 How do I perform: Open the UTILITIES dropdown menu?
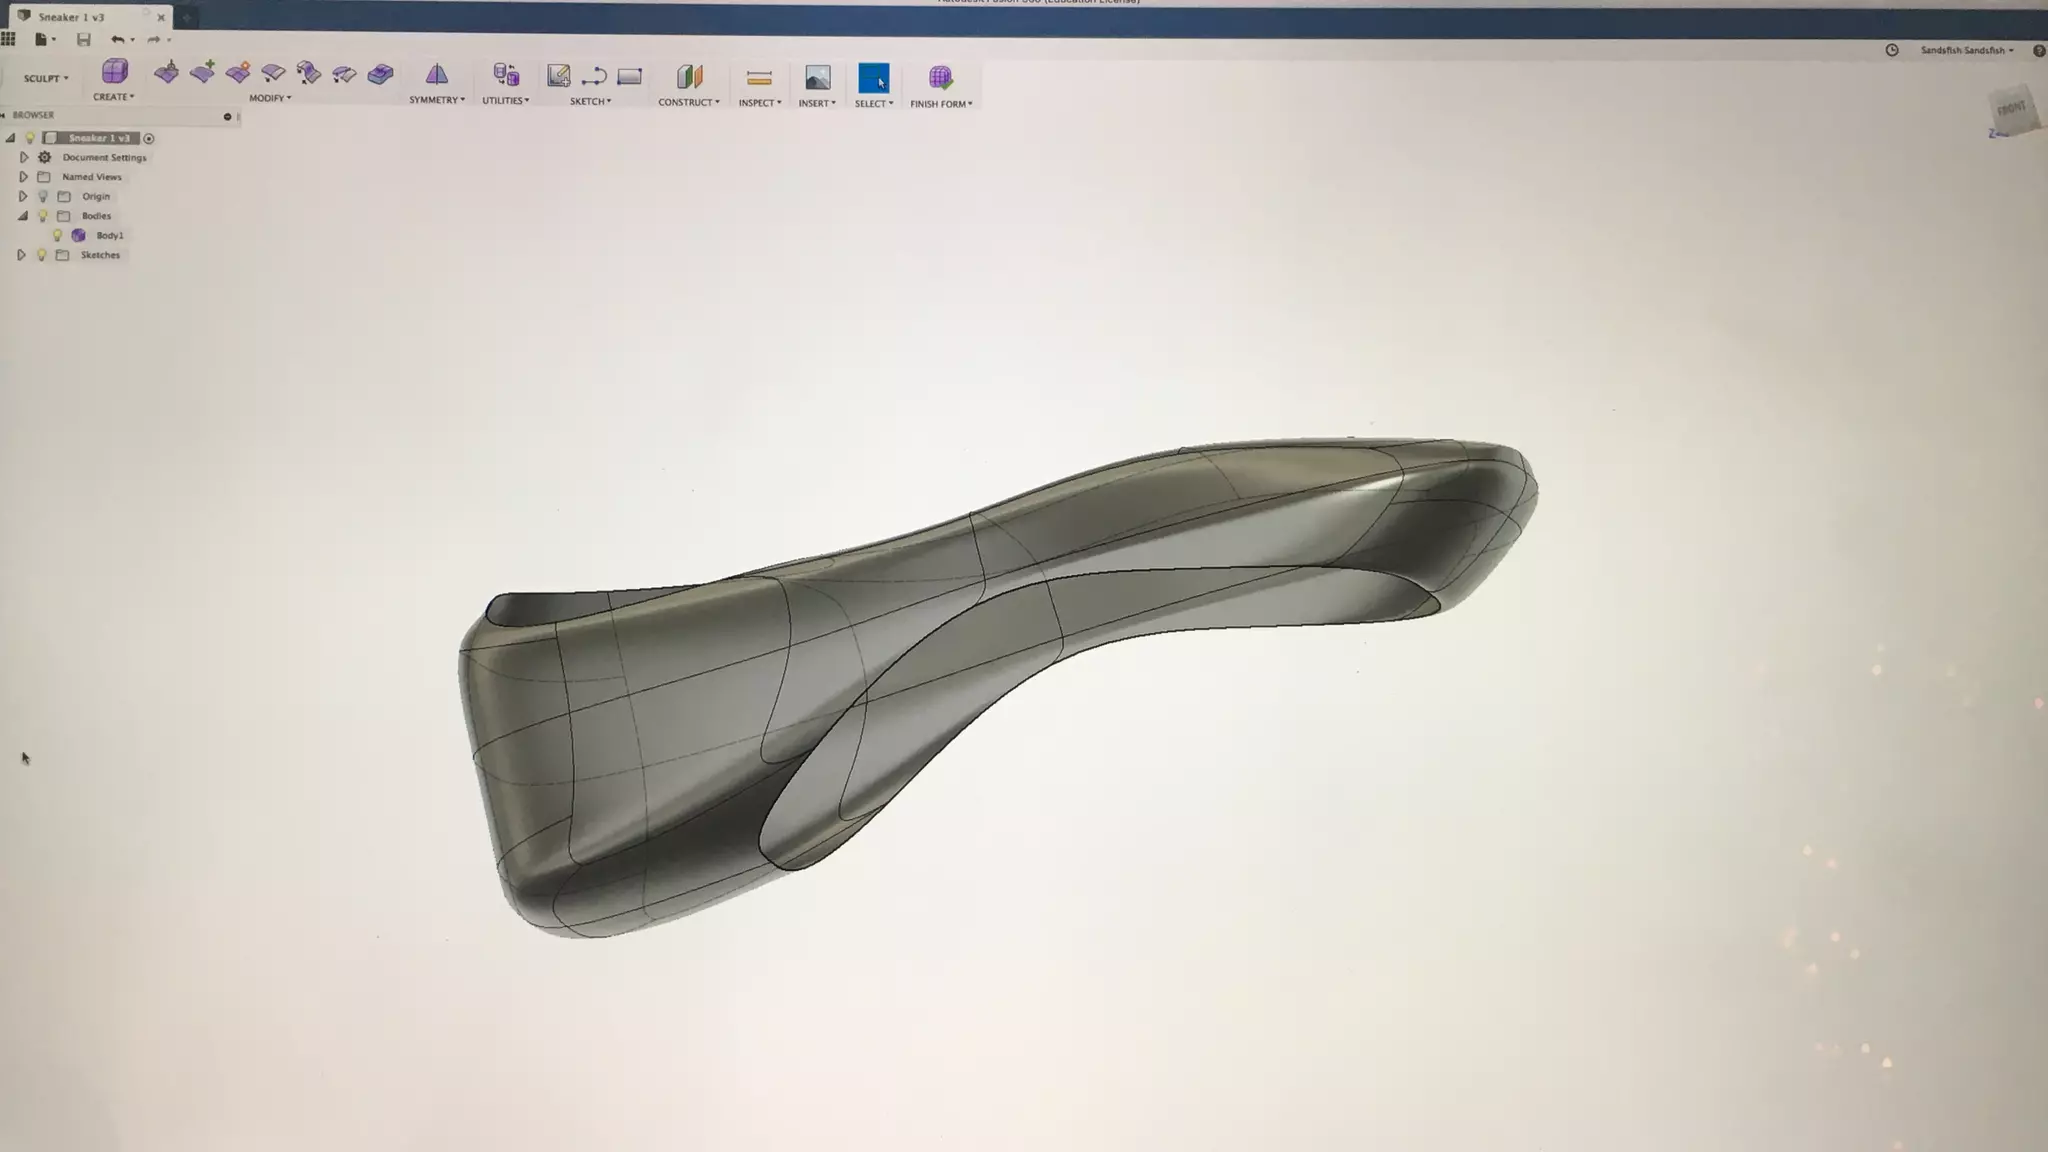point(505,100)
